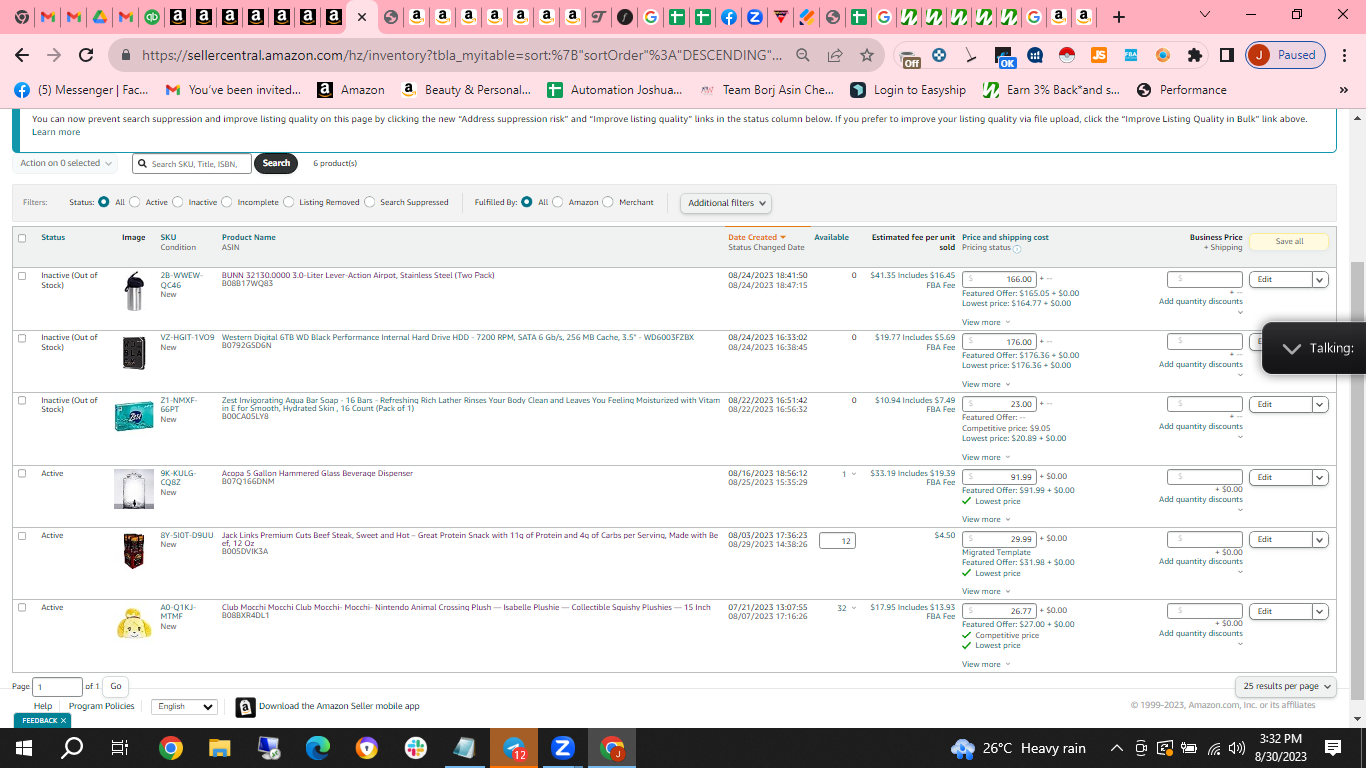Open Slack from the taskbar

pos(416,748)
